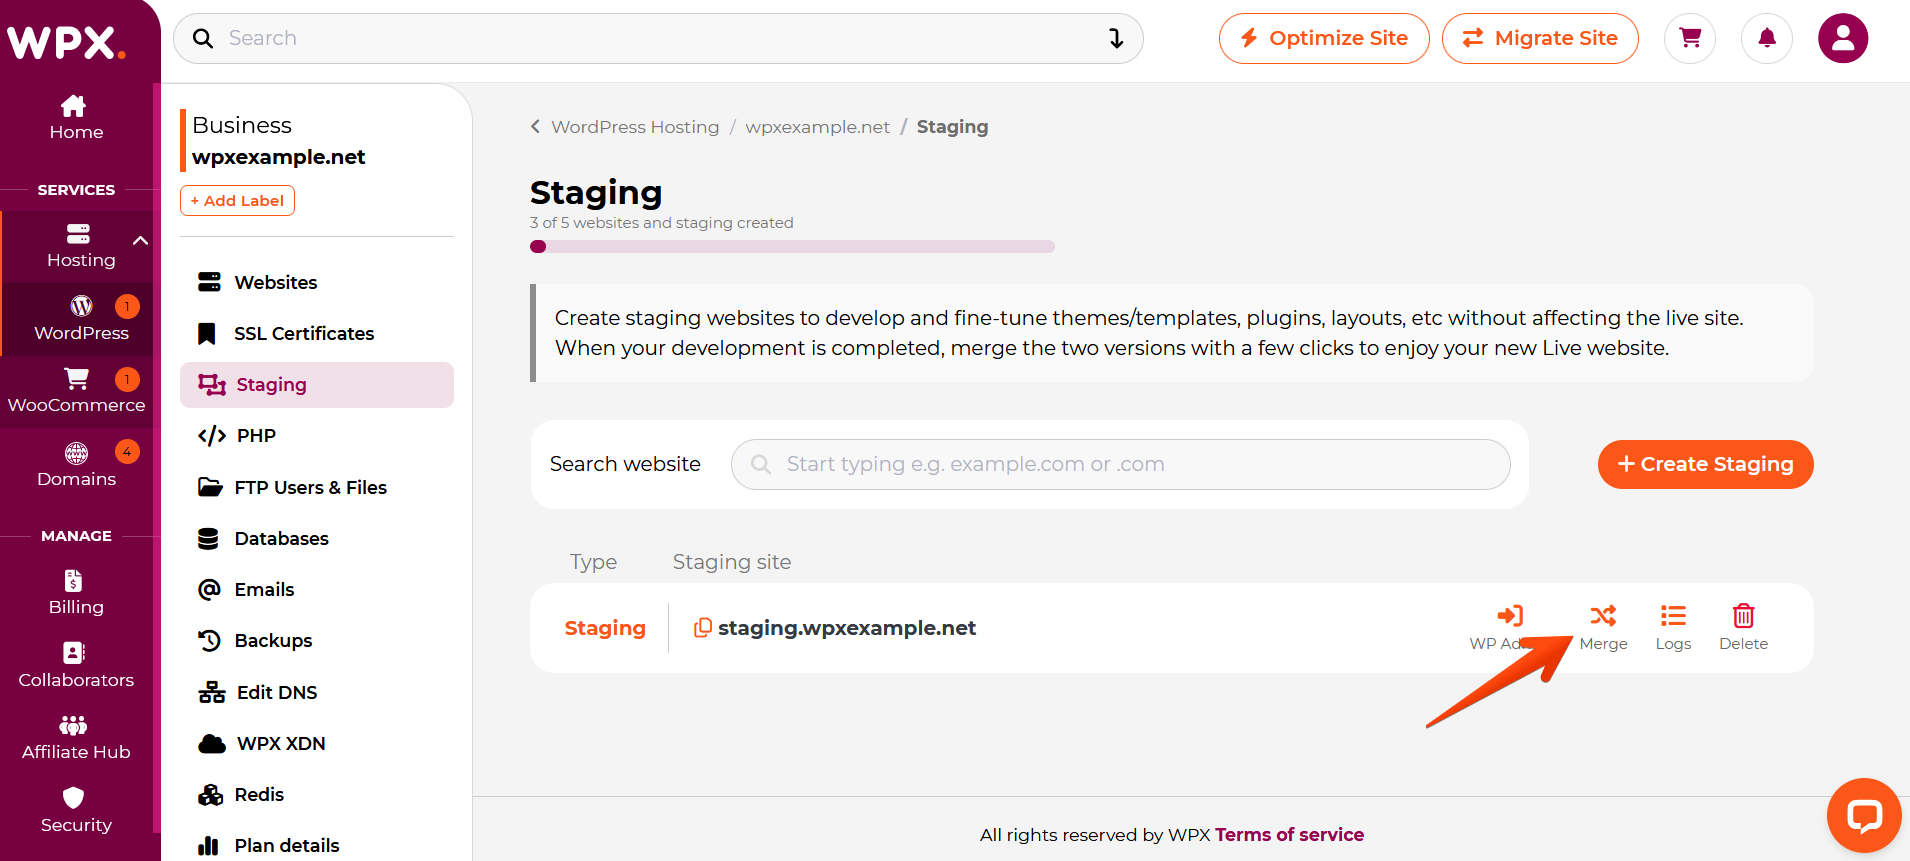Focus the Search website input
Image resolution: width=1910 pixels, height=861 pixels.
[x=1120, y=464]
